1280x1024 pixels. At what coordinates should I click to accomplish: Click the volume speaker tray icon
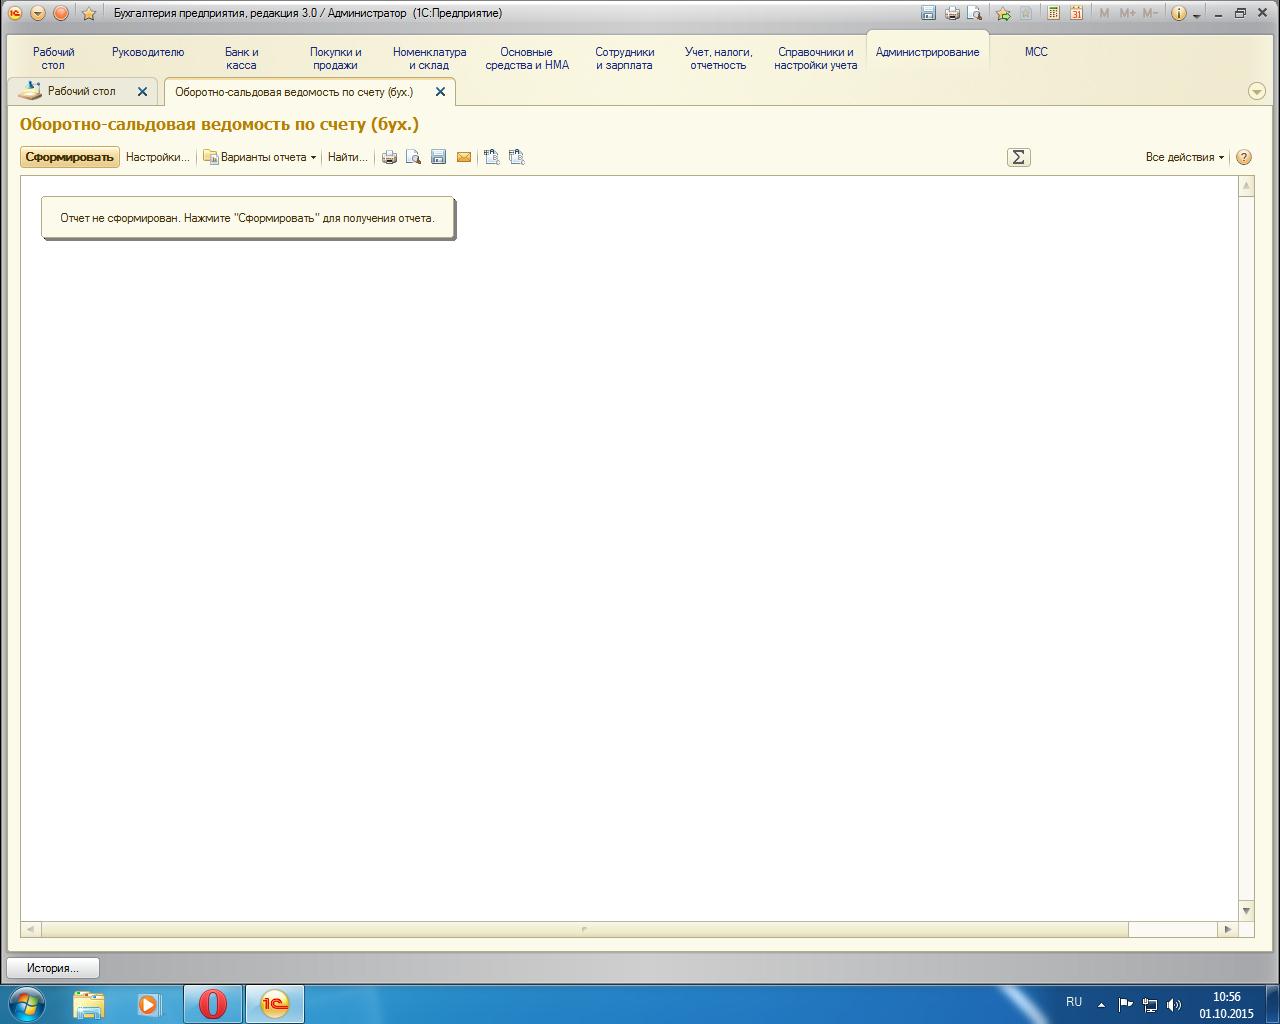(x=1174, y=1005)
